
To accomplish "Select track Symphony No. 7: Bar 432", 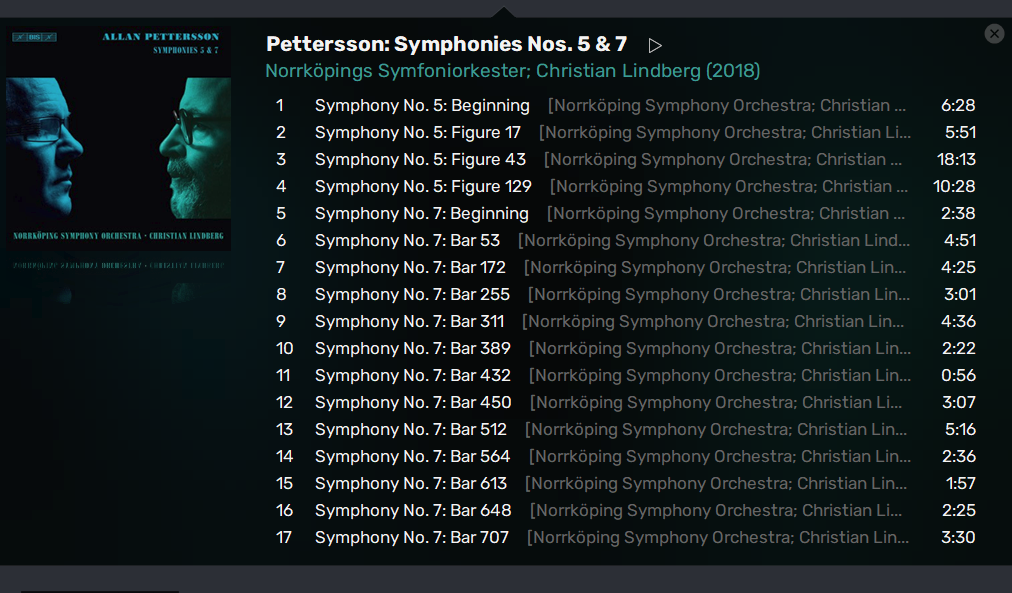I will 412,375.
